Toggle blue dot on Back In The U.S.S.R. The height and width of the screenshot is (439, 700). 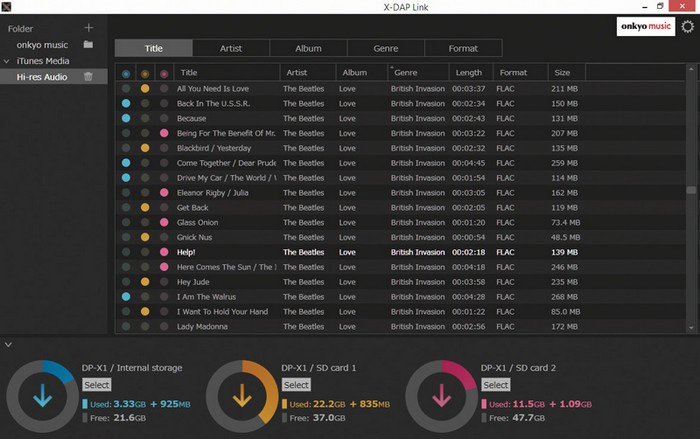click(x=126, y=103)
